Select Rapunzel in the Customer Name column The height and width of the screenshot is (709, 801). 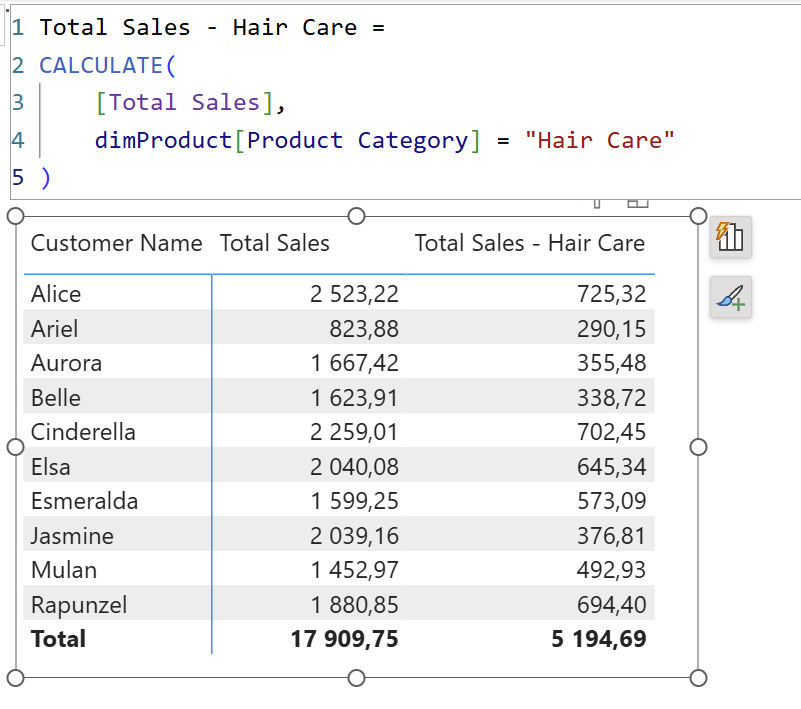pyautogui.click(x=79, y=605)
